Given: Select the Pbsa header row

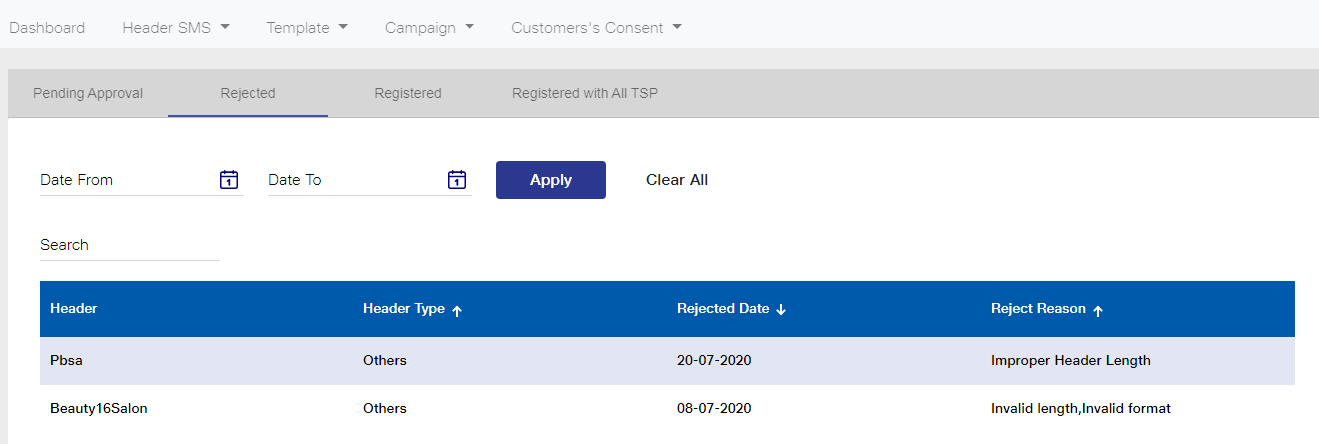Looking at the screenshot, I should [x=667, y=361].
